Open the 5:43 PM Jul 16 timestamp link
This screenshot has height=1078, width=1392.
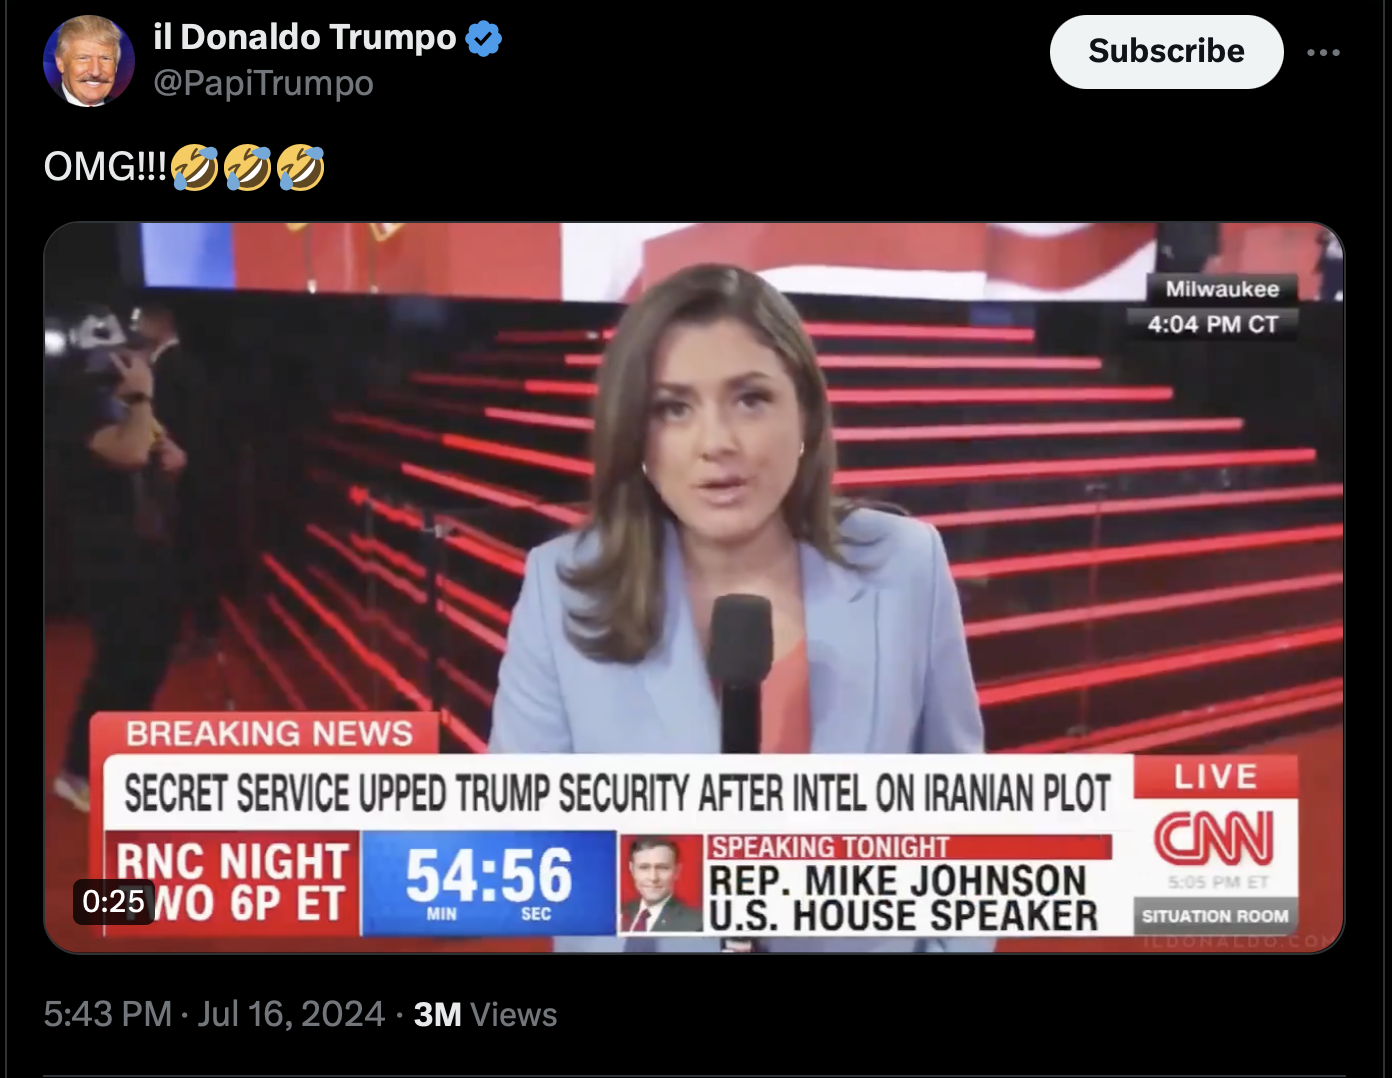[x=214, y=1014]
